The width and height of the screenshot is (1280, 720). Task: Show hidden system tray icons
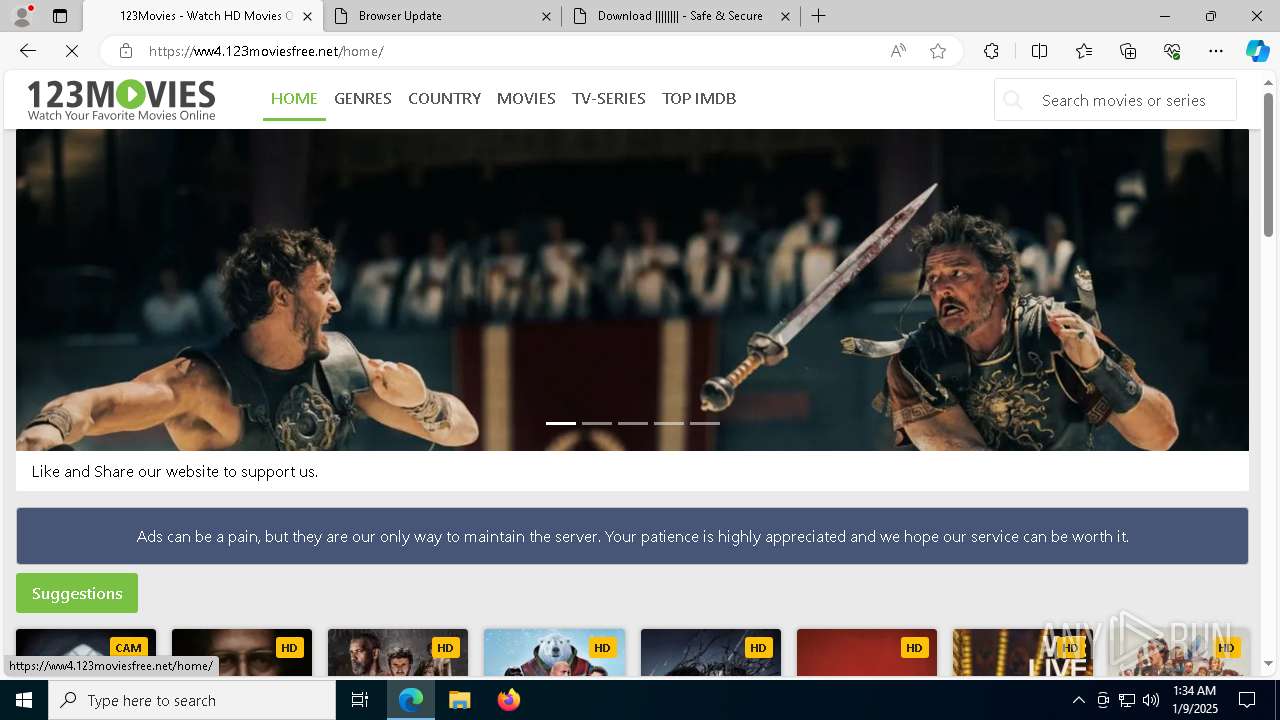pyautogui.click(x=1078, y=700)
